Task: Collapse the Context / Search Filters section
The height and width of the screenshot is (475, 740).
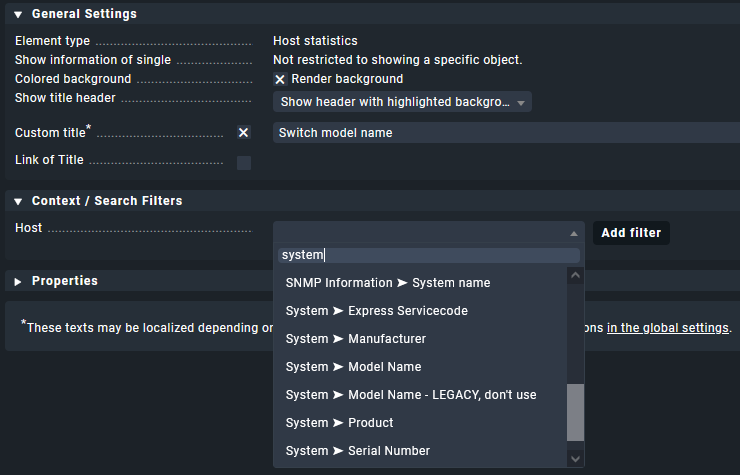Action: coord(18,201)
